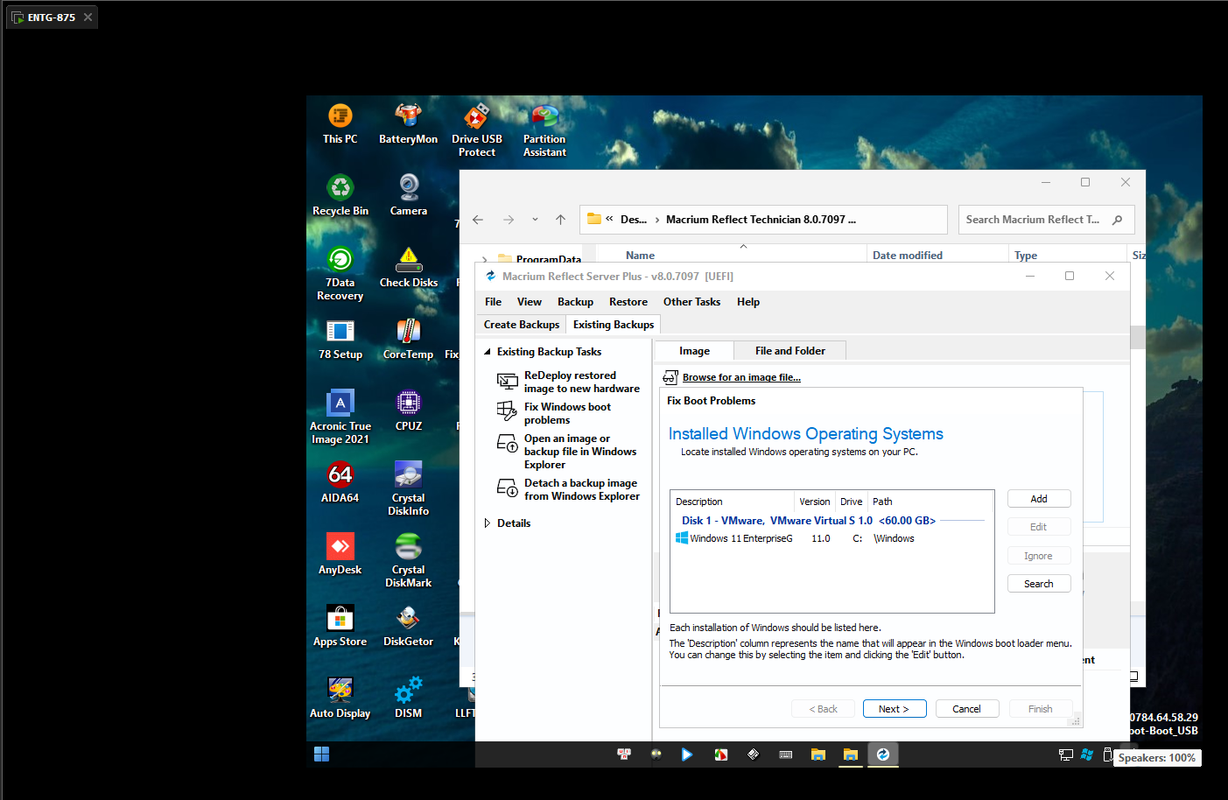This screenshot has height=800, width=1228.
Task: Click the Add button
Action: 1039,498
